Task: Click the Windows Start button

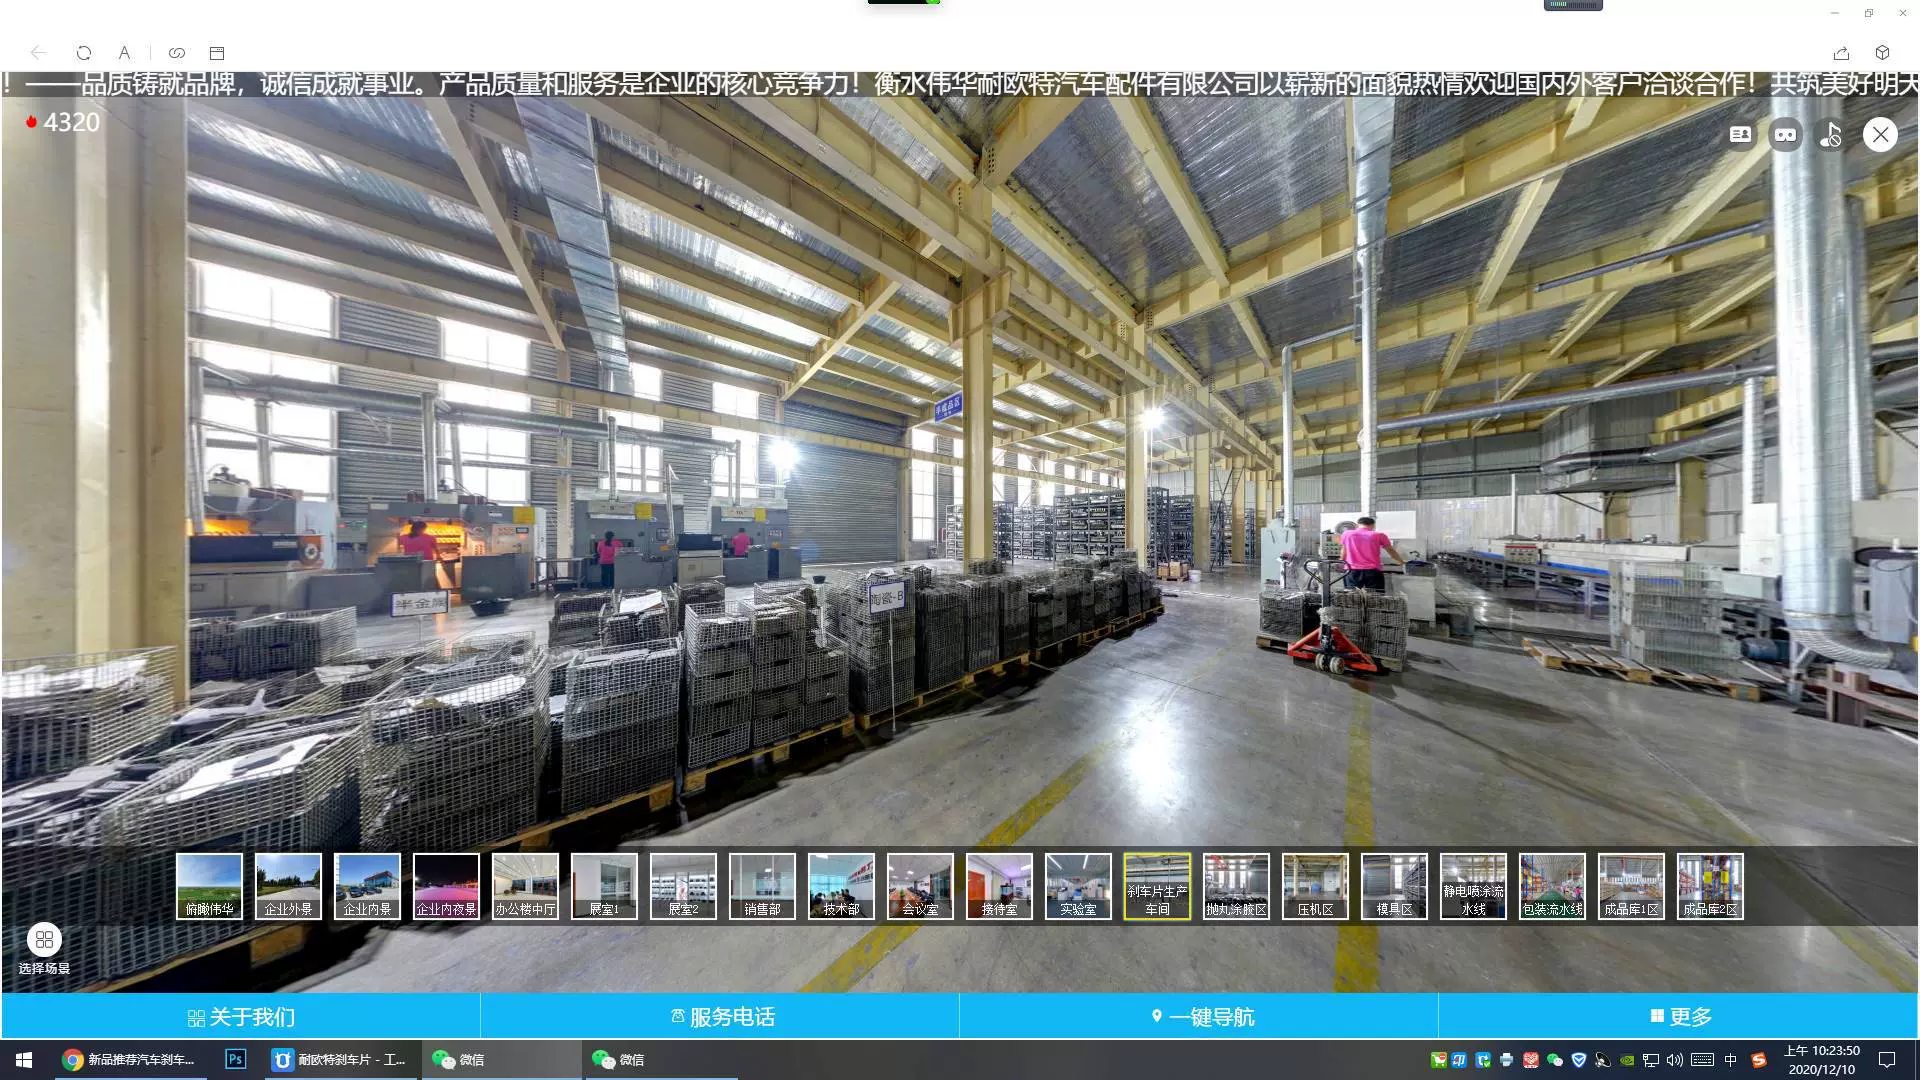Action: click(24, 1059)
